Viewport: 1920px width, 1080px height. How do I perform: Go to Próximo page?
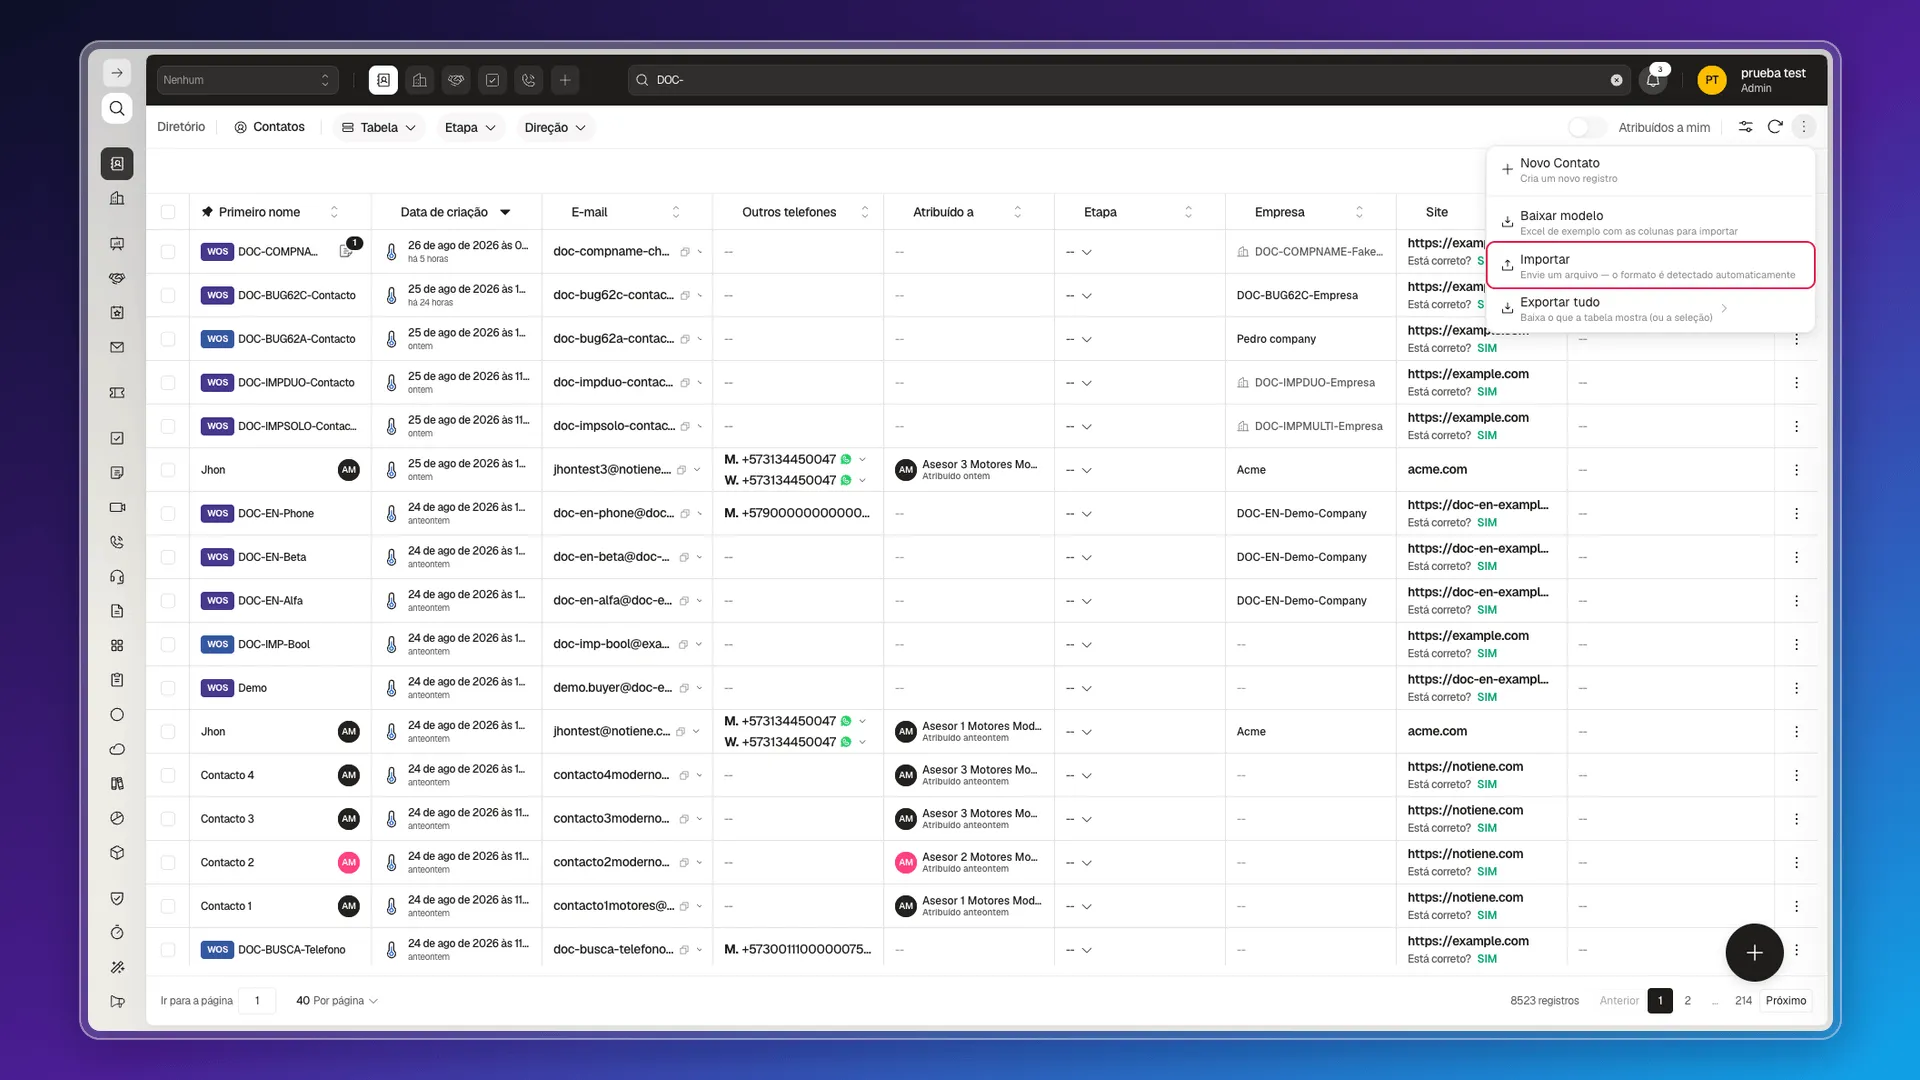[x=1785, y=1000]
